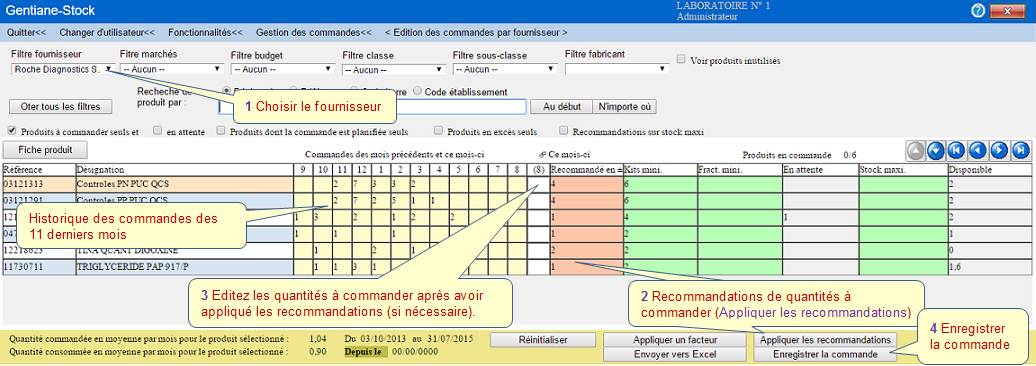Expand the Filtre budget dropdown
Image resolution: width=1036 pixels, height=366 pixels.
283,69
